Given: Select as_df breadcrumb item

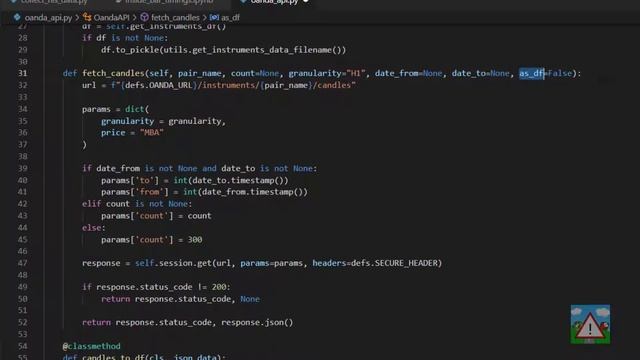Looking at the screenshot, I should coord(230,18).
